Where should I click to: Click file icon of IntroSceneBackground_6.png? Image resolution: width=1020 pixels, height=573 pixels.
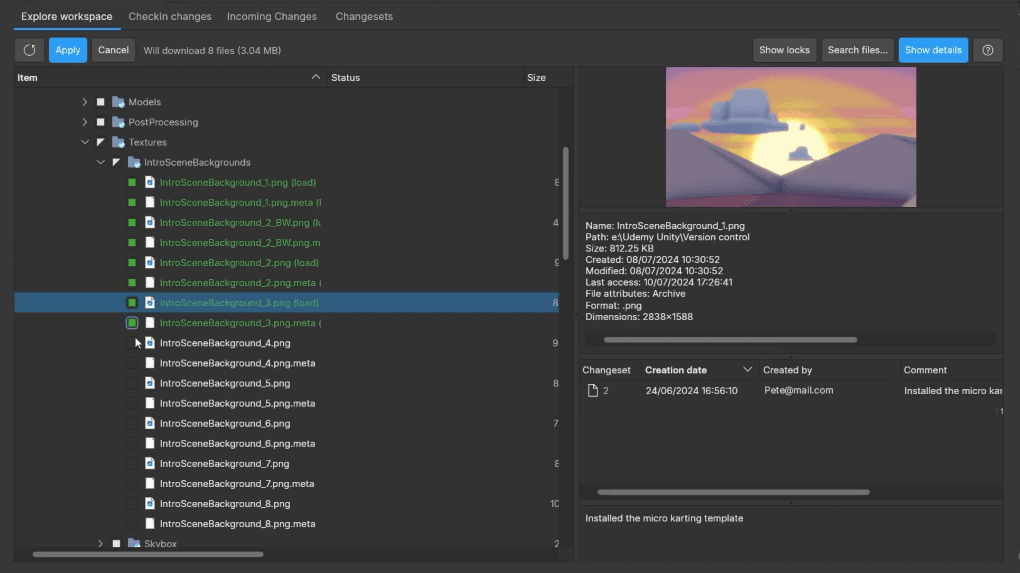[x=150, y=423]
